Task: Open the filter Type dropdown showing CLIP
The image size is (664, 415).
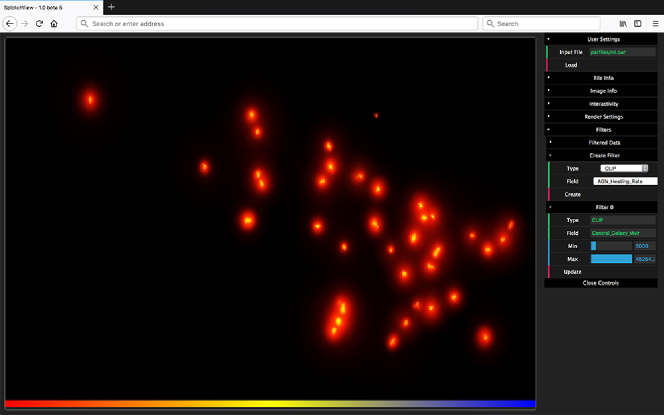Action: pyautogui.click(x=624, y=168)
